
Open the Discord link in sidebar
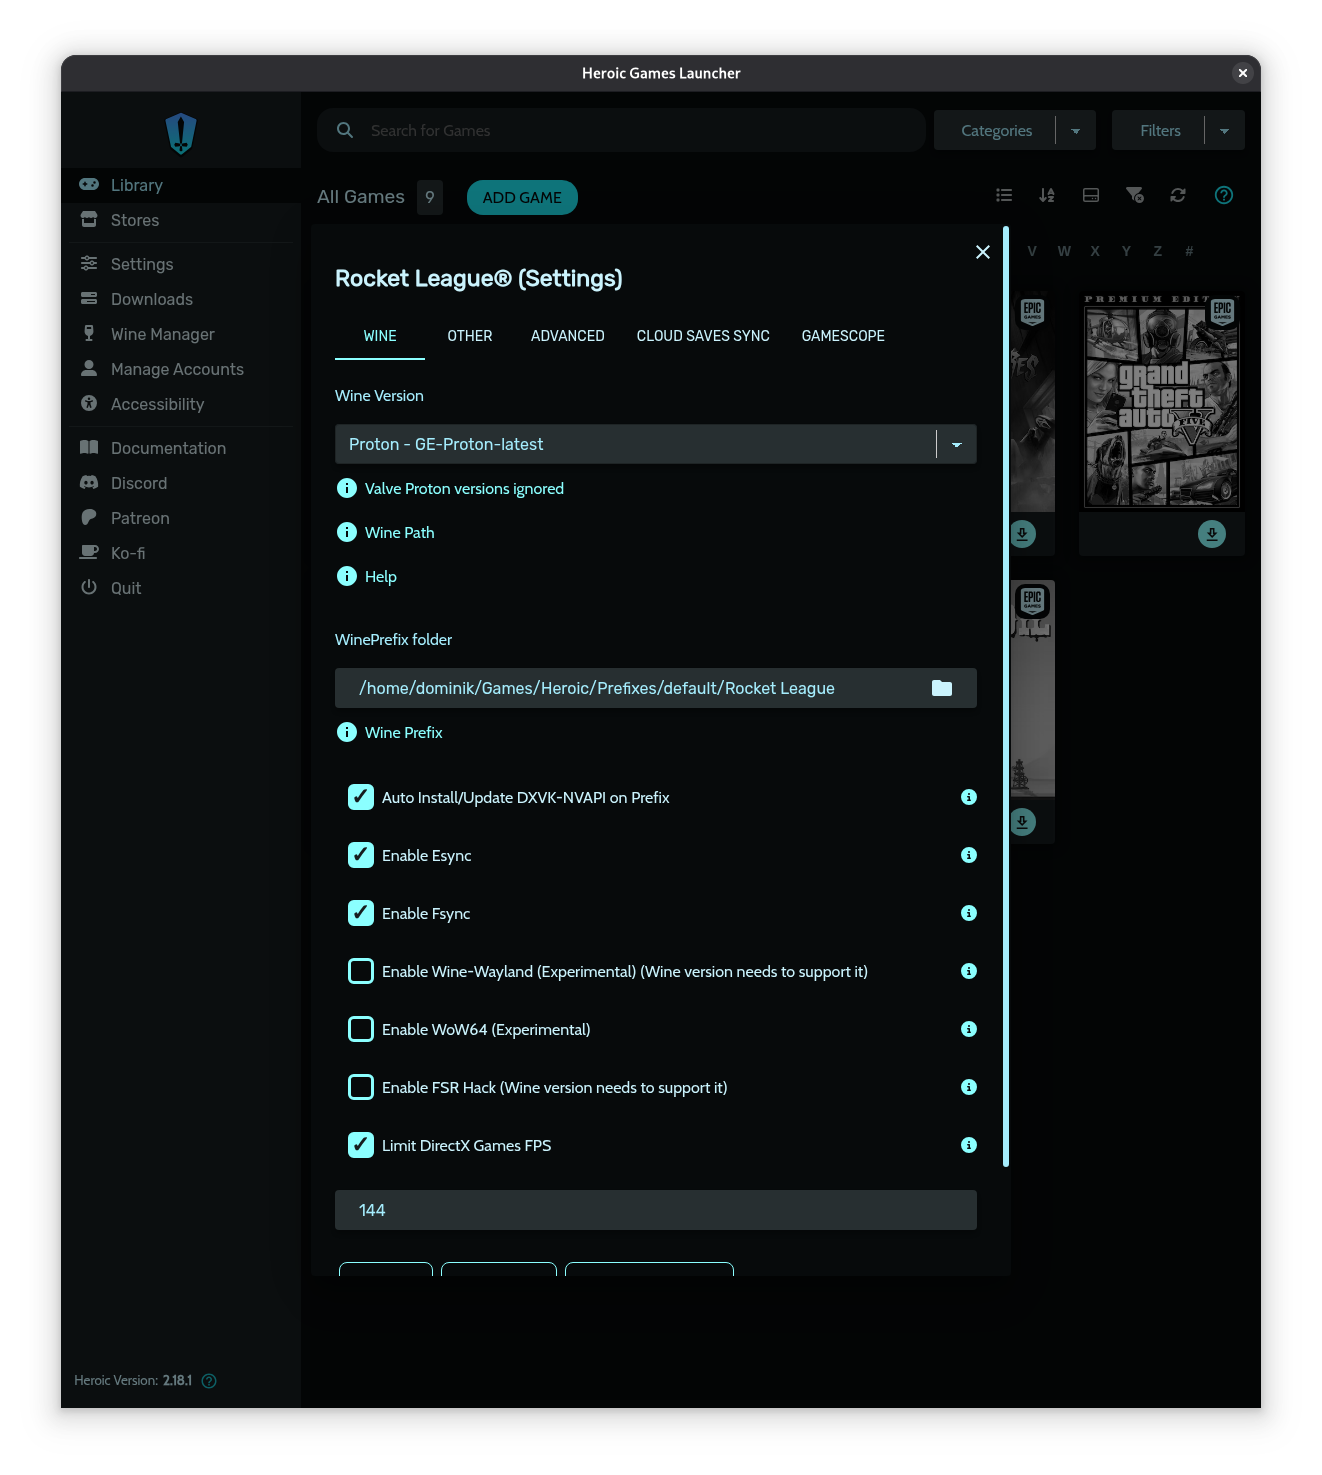[181, 483]
